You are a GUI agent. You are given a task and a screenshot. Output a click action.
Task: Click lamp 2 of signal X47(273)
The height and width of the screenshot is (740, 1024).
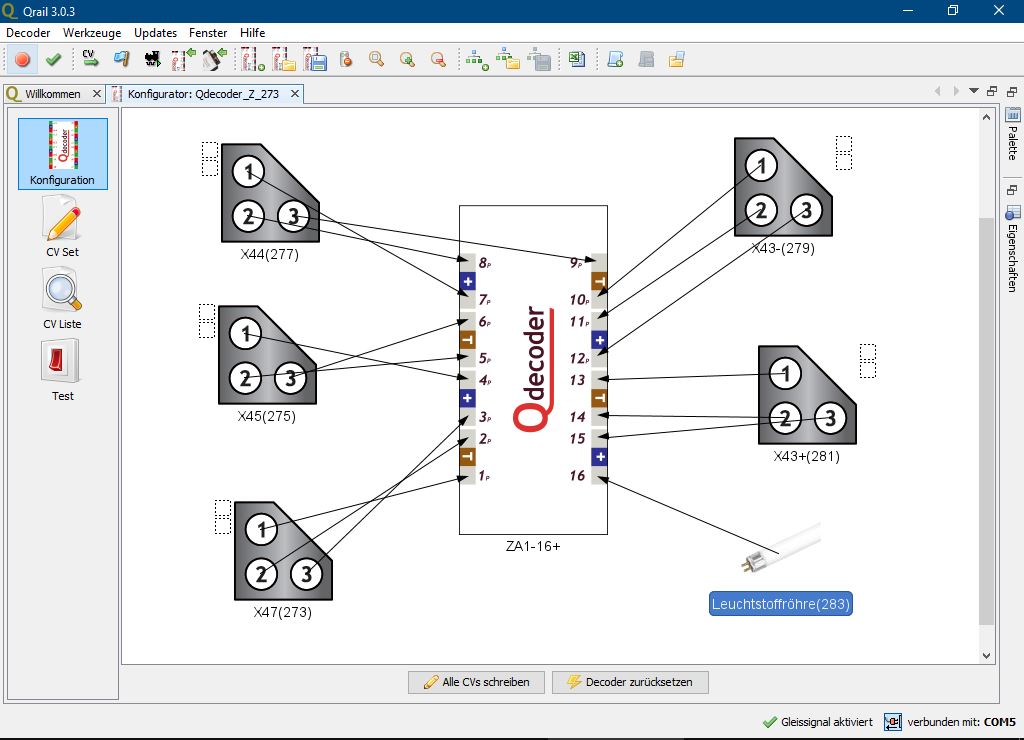[261, 574]
